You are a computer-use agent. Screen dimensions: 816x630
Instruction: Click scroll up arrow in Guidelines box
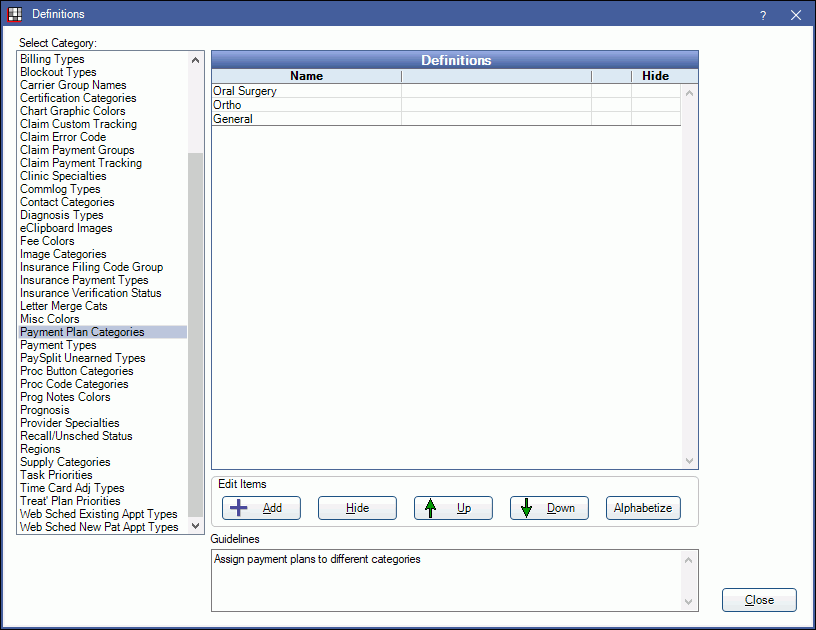(688, 560)
